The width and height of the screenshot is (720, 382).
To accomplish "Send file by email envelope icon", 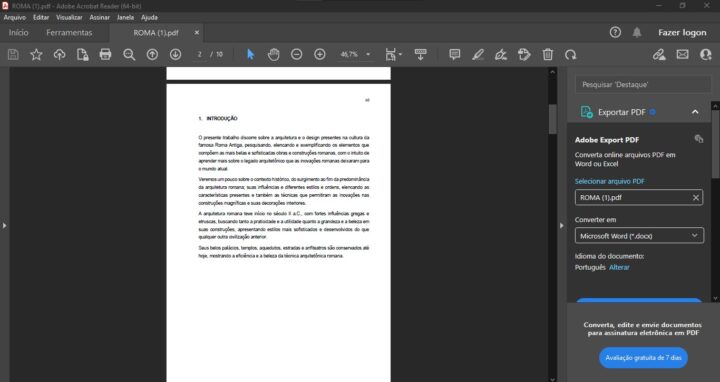I will tap(682, 54).
